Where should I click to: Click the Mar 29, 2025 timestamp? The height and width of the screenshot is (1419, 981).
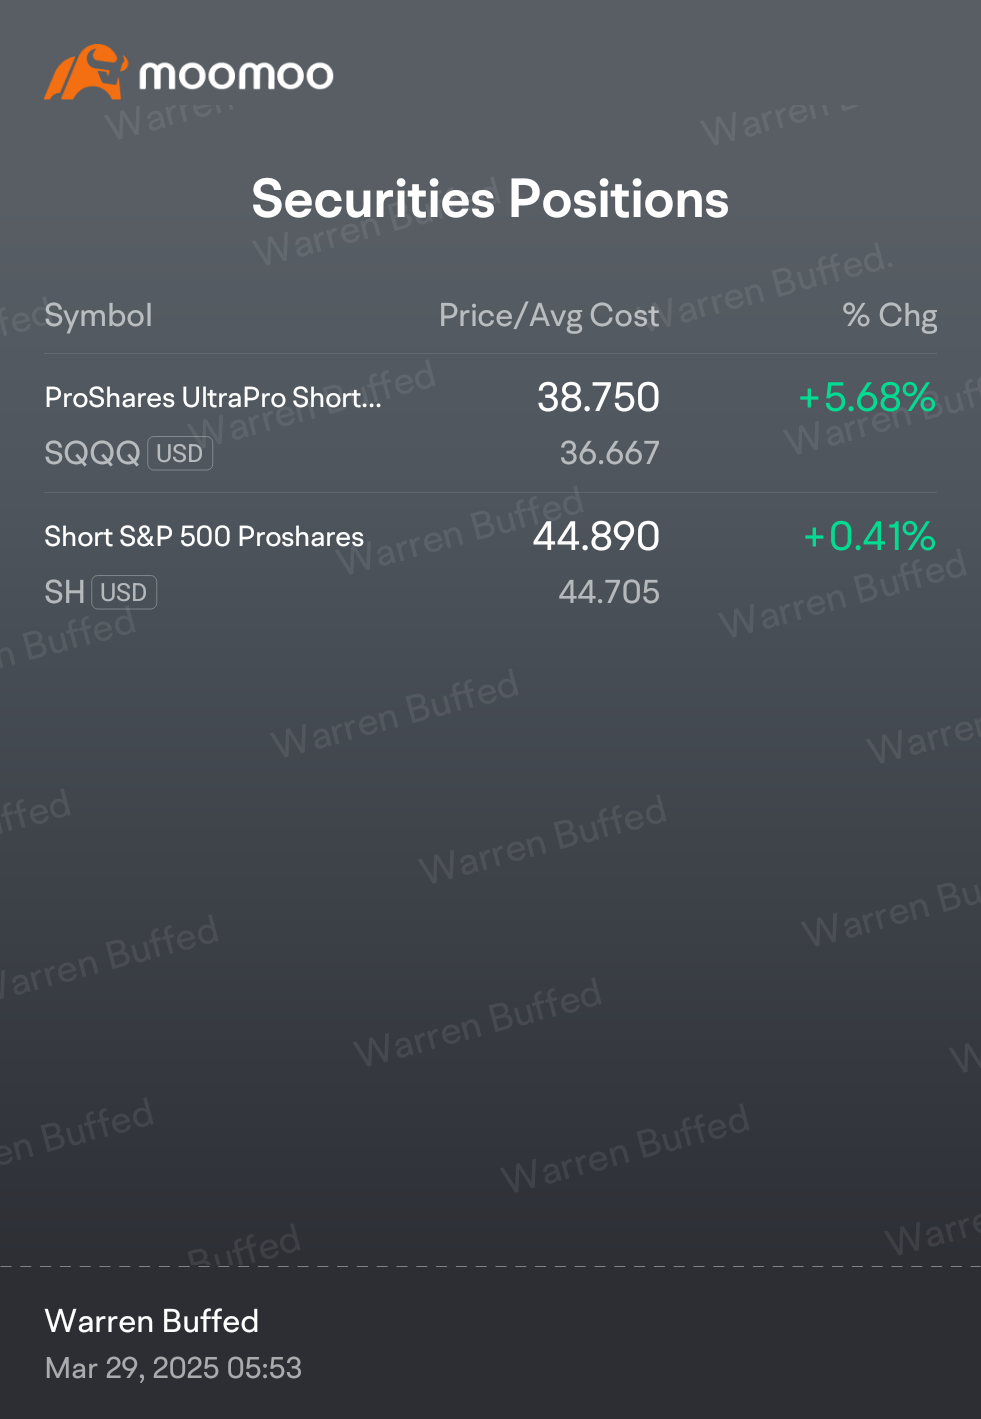coord(173,1368)
